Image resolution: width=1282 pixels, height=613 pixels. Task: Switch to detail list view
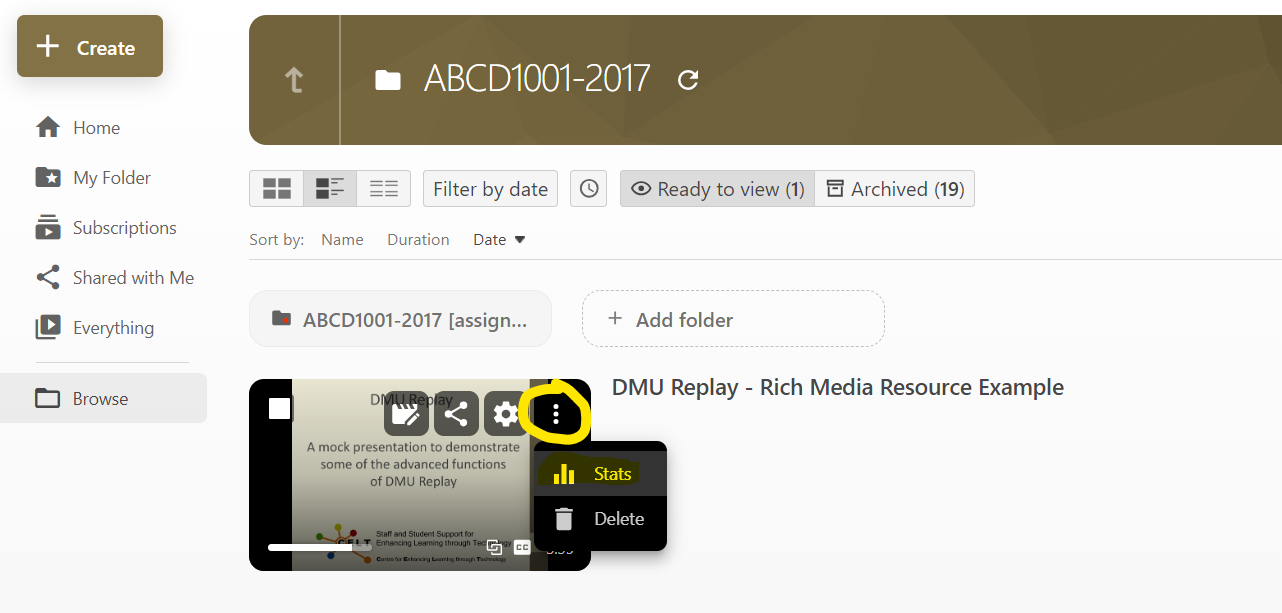[x=330, y=188]
